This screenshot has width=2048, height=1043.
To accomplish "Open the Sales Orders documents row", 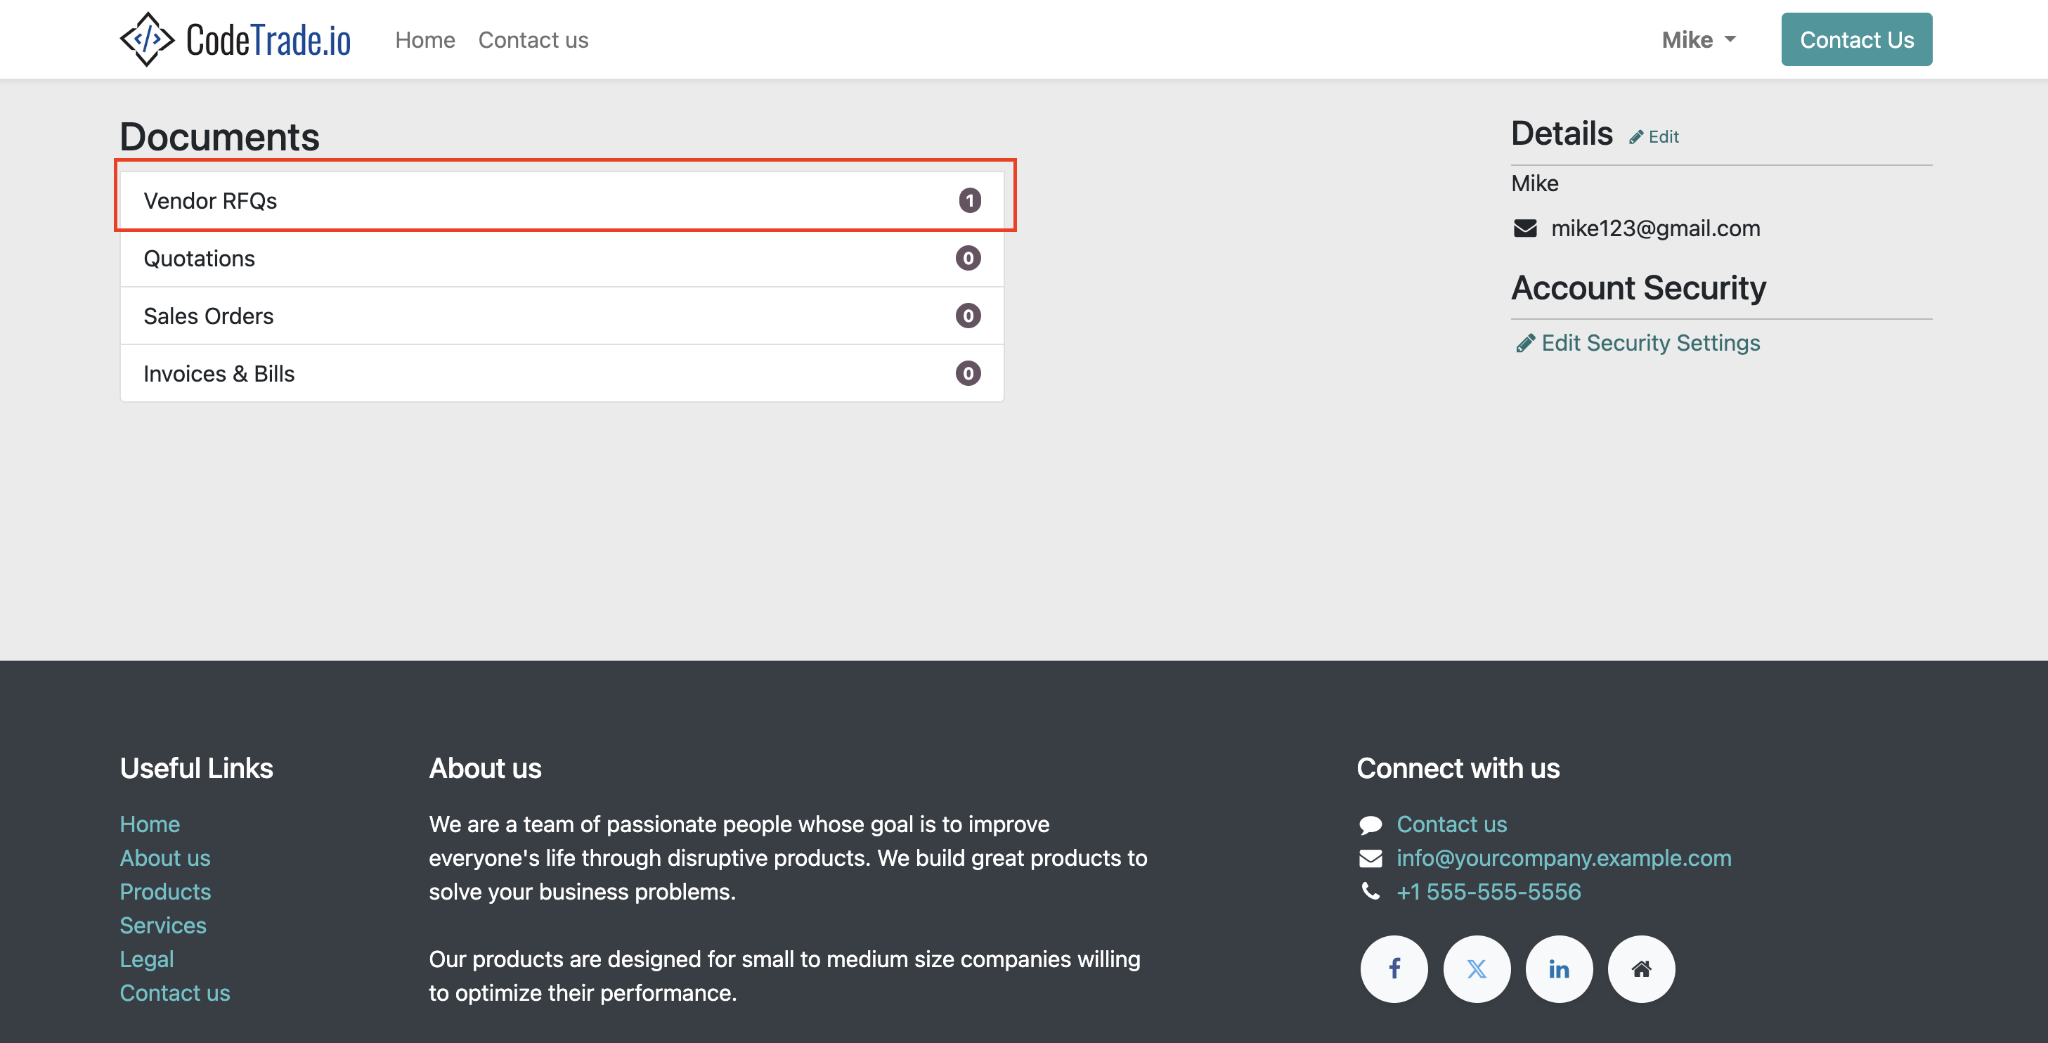I will pos(562,316).
